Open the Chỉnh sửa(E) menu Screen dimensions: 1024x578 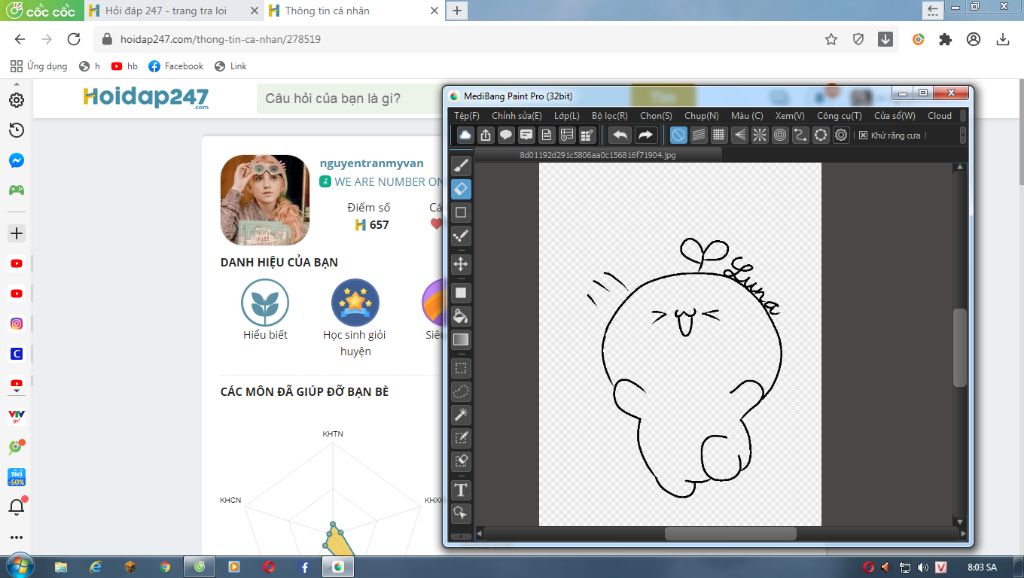[x=517, y=116]
